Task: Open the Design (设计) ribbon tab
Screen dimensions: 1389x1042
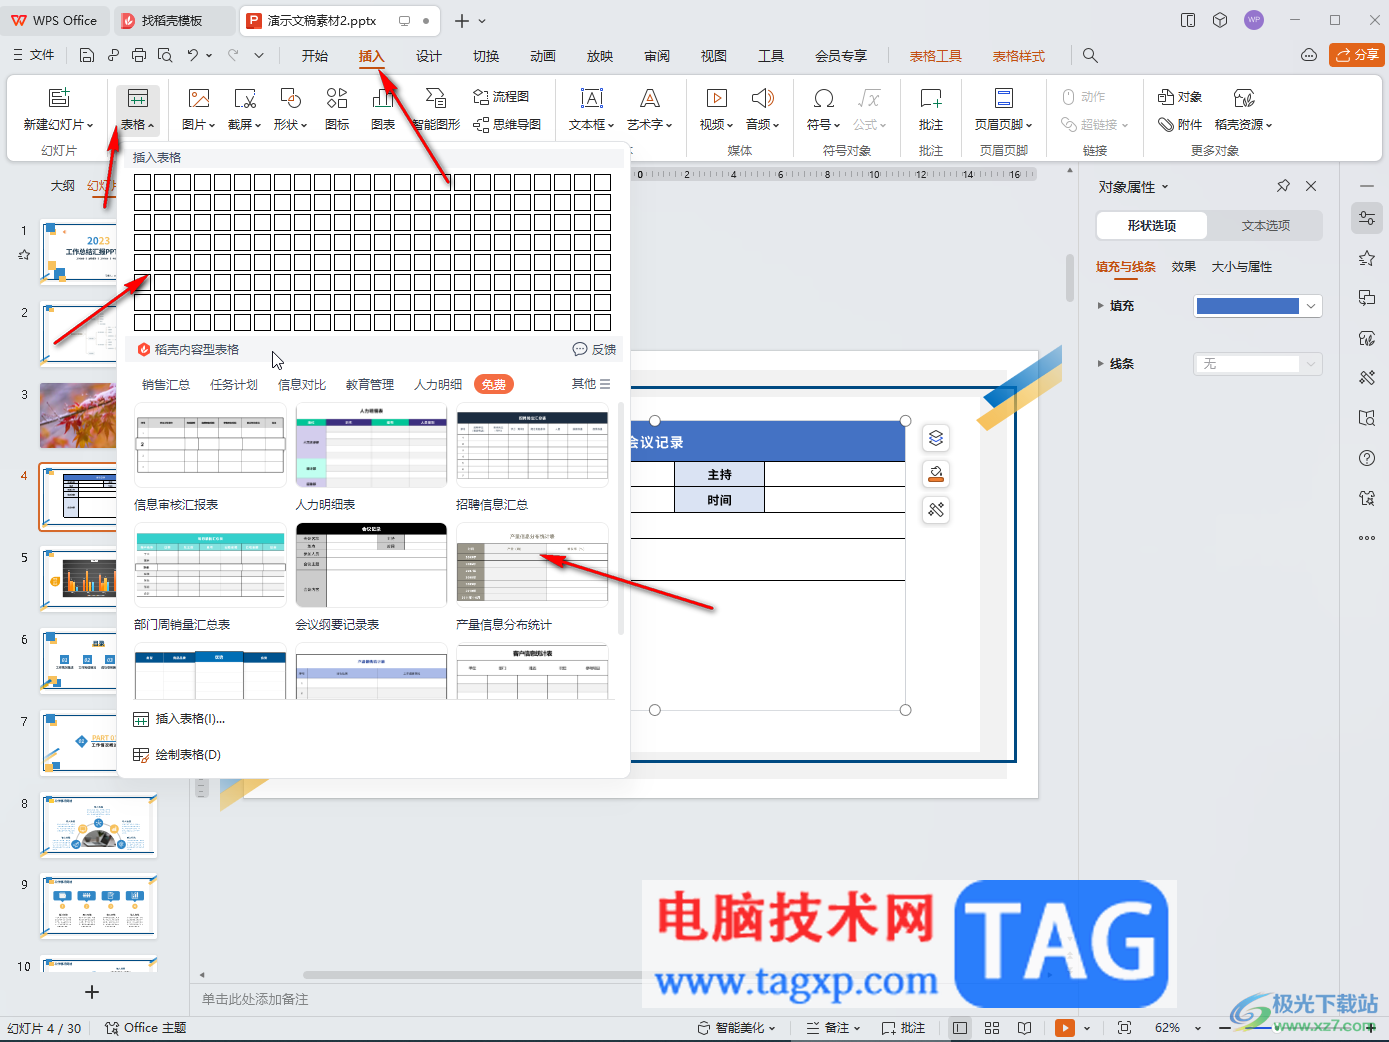Action: click(x=429, y=56)
